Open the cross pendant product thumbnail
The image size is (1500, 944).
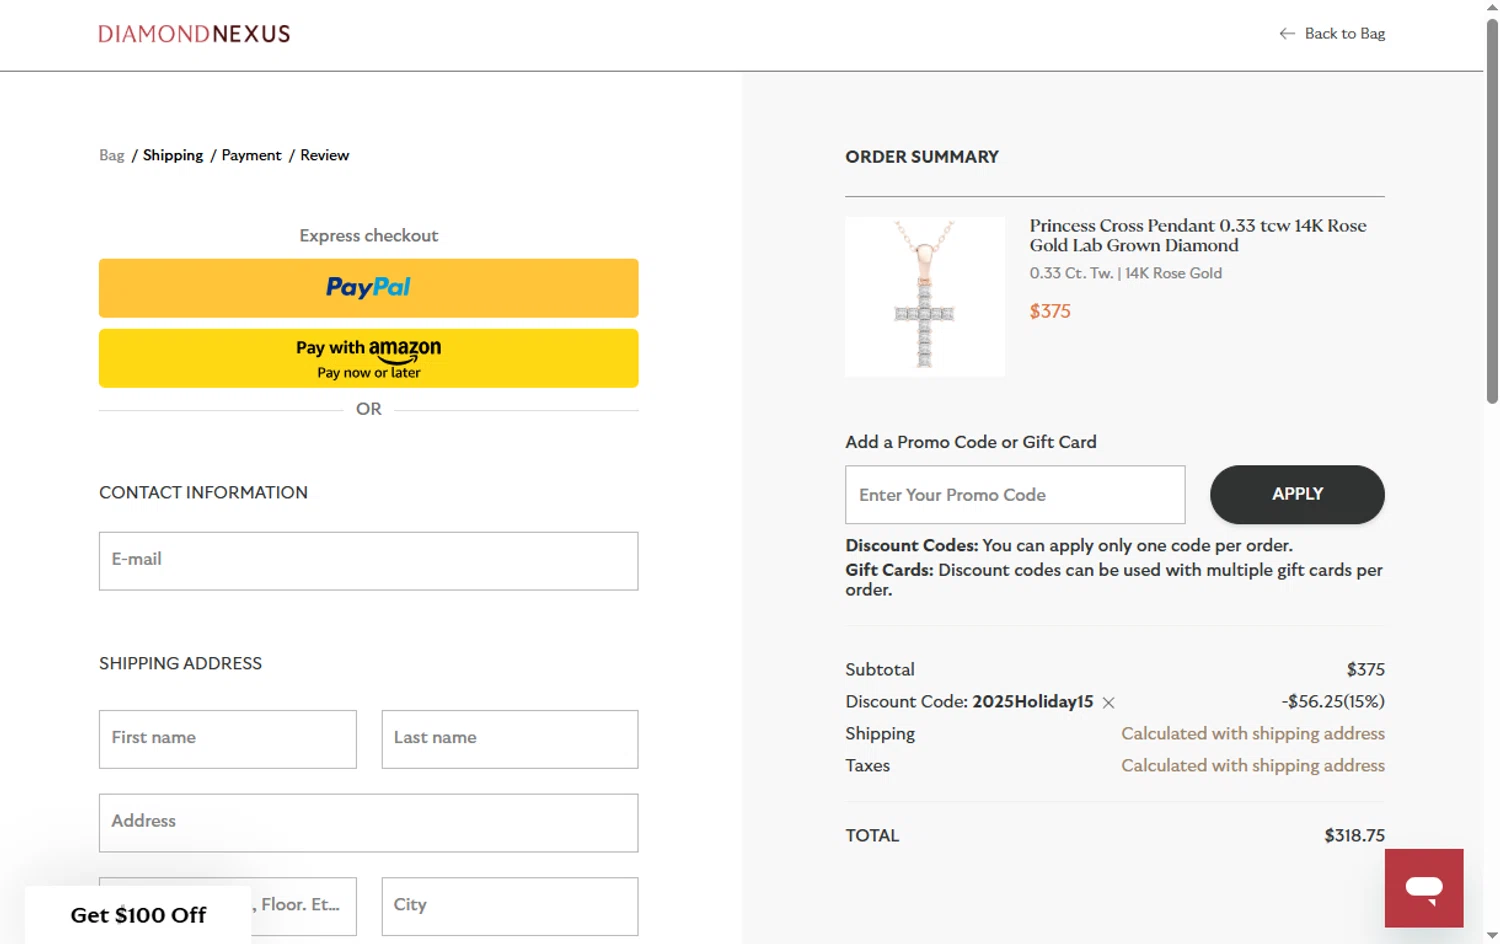[924, 297]
